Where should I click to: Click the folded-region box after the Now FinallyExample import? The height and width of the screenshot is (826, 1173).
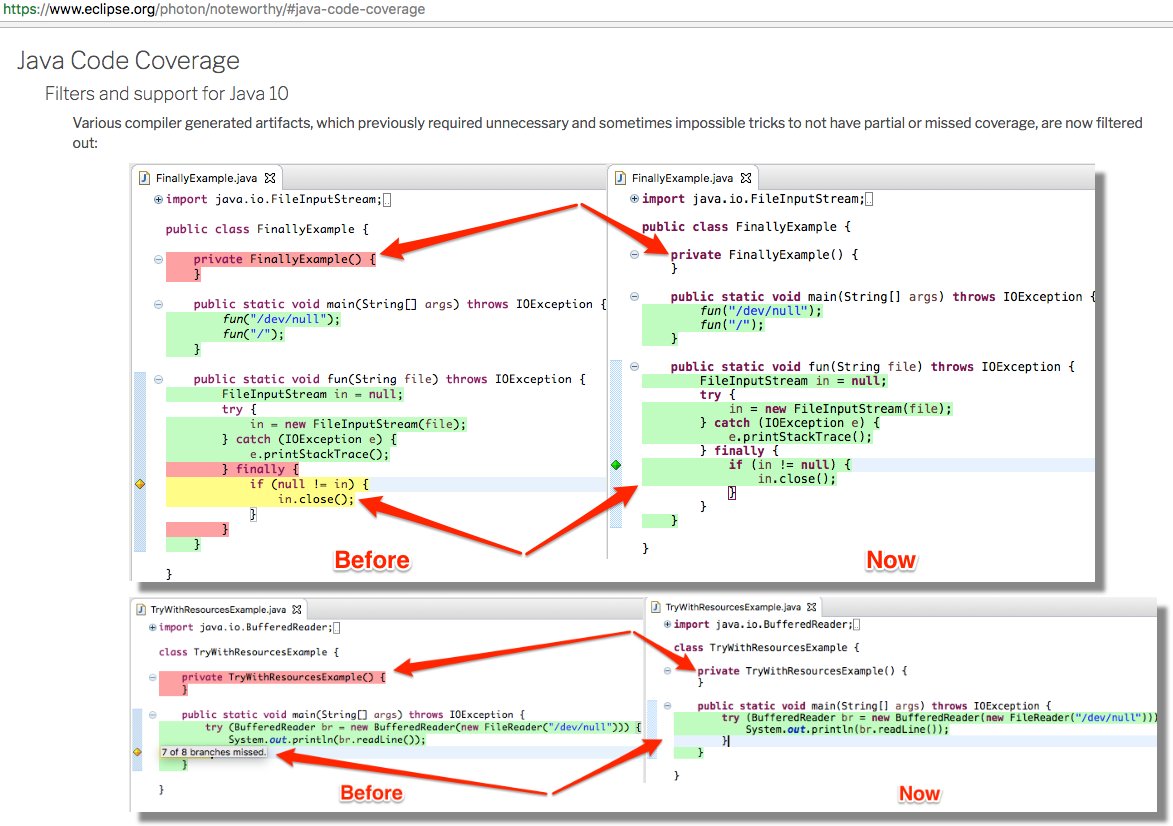869,198
